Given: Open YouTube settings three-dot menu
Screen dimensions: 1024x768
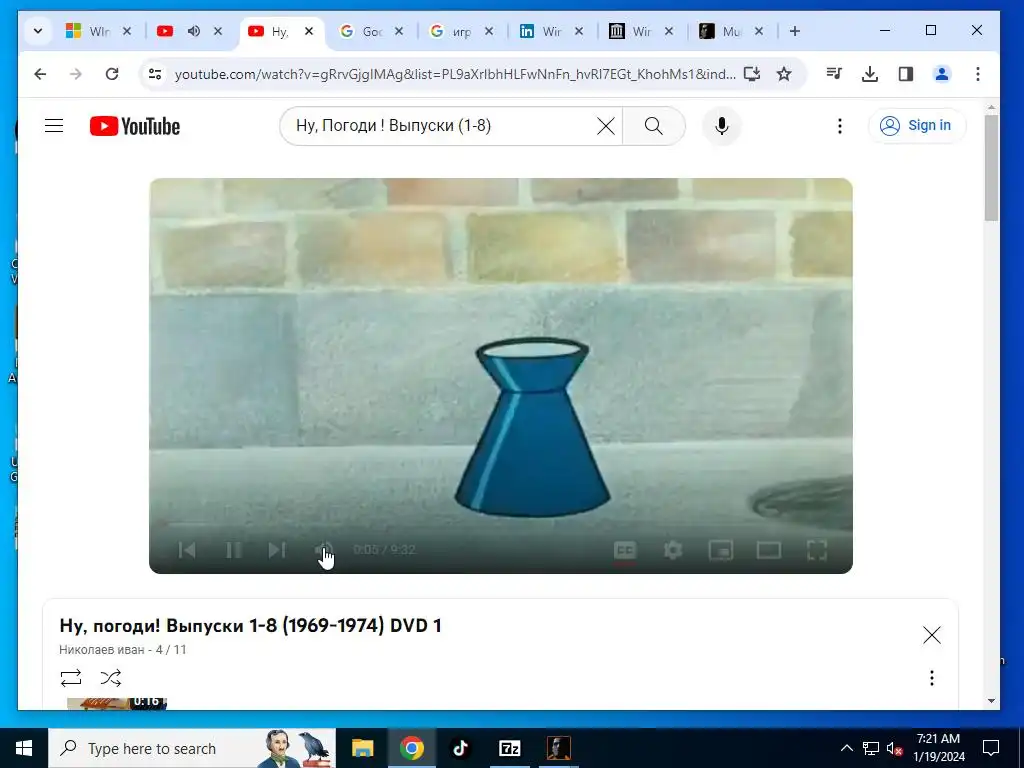Looking at the screenshot, I should (840, 126).
